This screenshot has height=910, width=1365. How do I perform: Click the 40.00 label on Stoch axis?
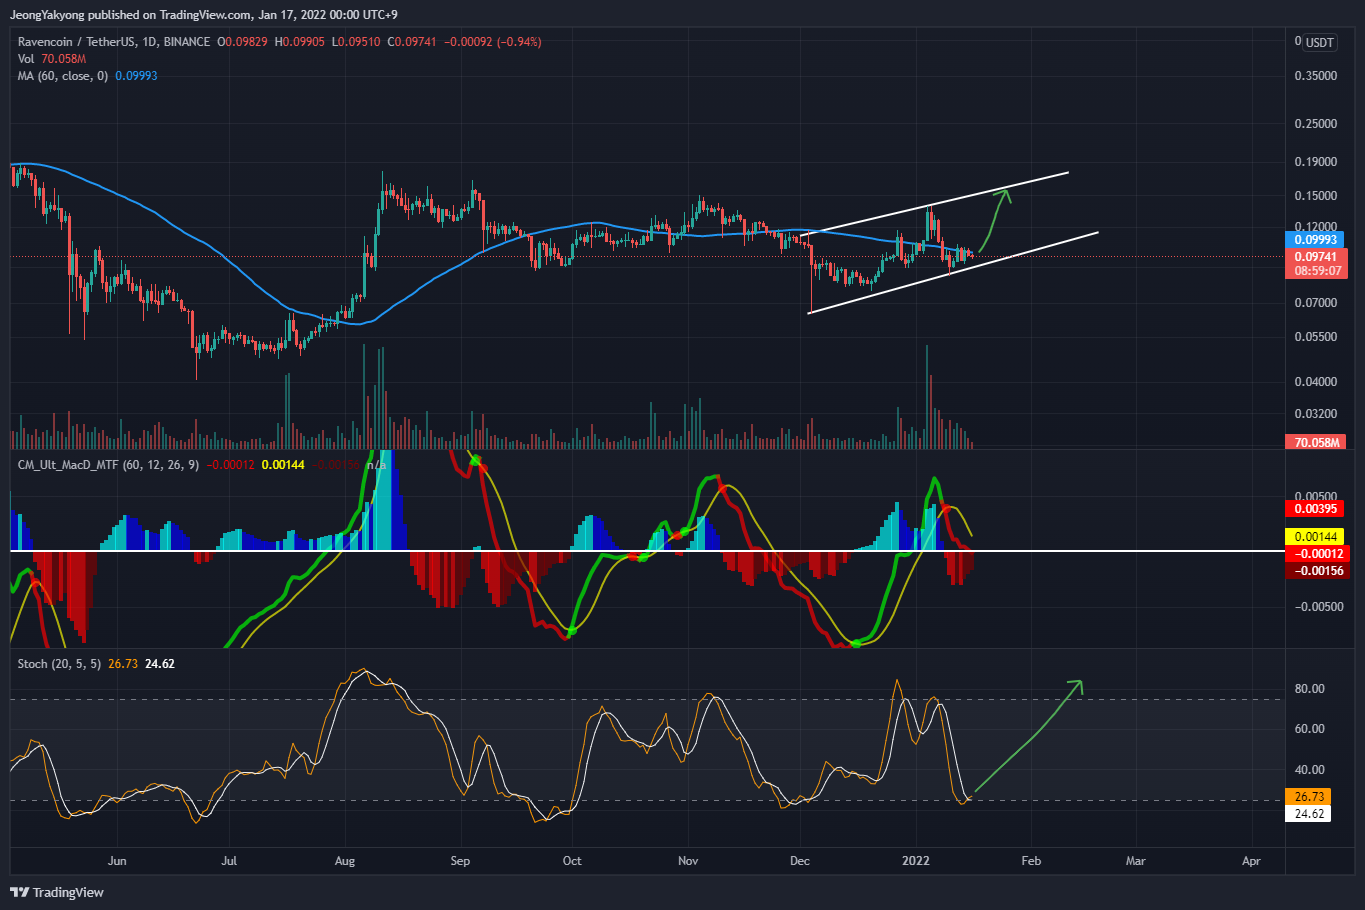point(1310,770)
